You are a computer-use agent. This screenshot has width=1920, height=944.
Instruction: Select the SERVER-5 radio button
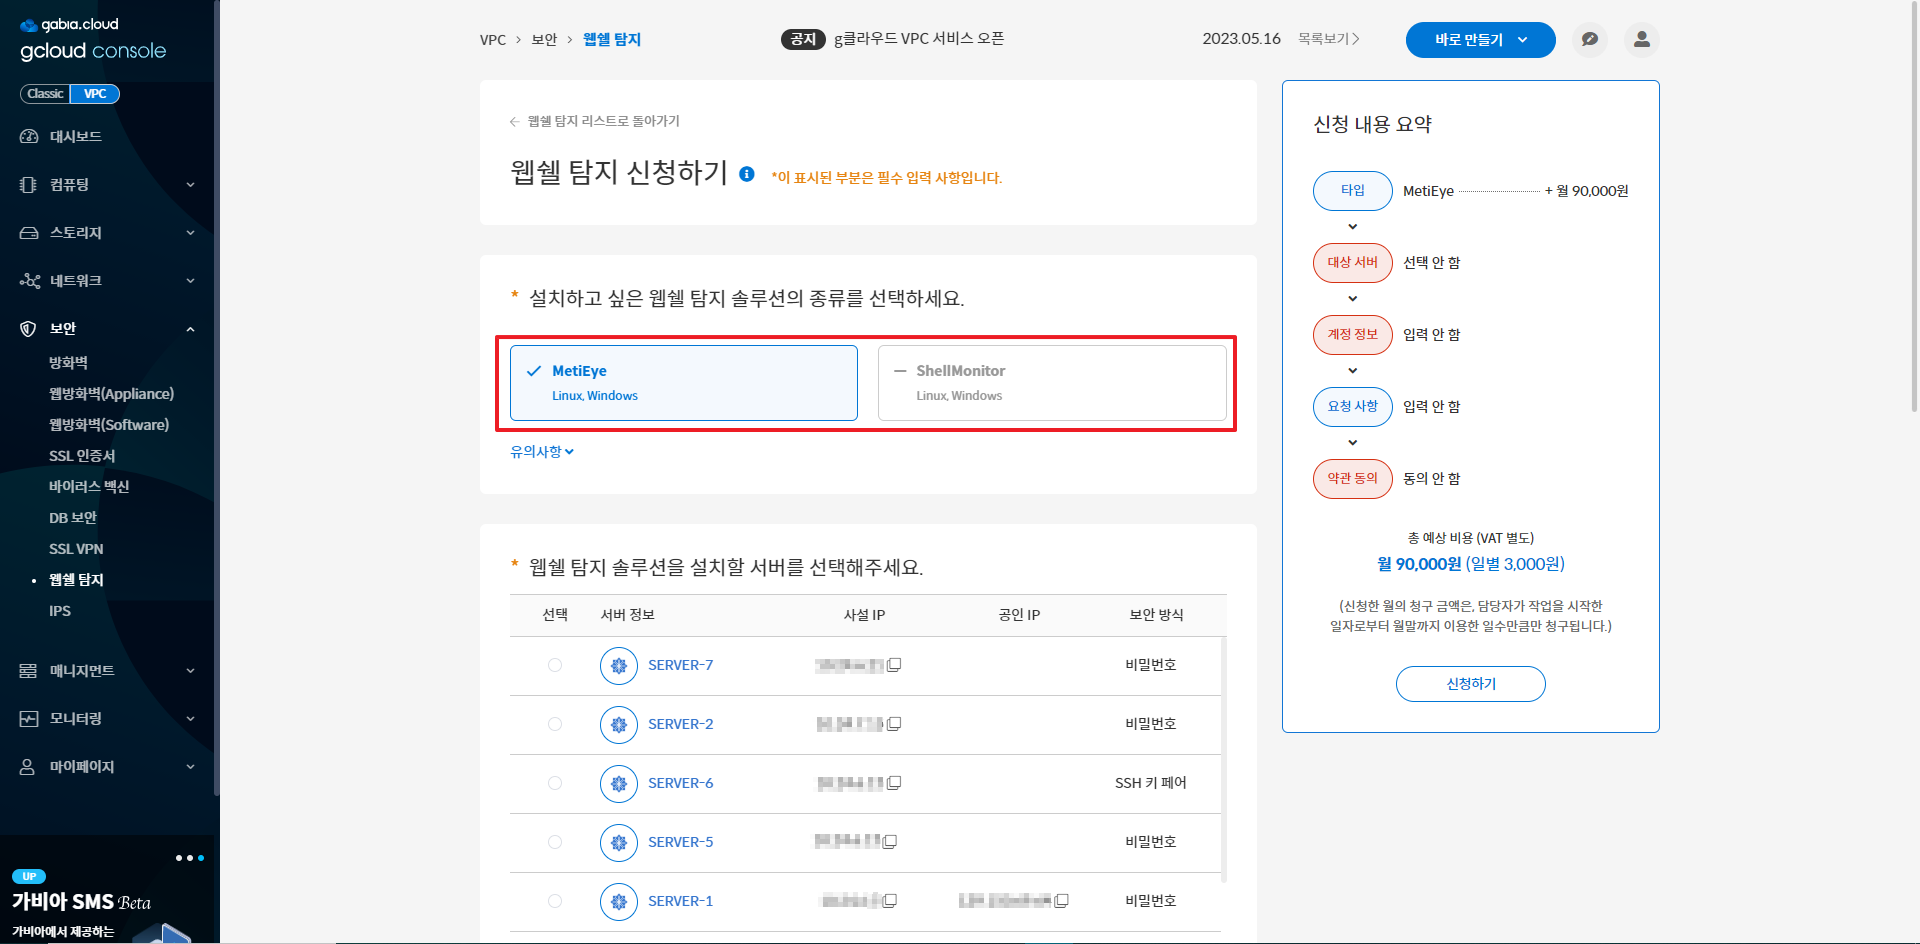pos(555,842)
